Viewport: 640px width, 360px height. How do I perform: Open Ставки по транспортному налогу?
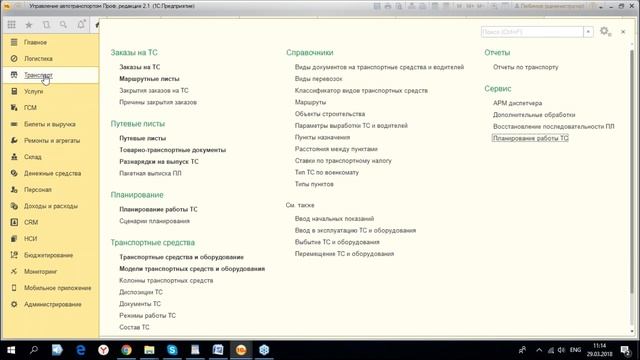[x=343, y=161]
